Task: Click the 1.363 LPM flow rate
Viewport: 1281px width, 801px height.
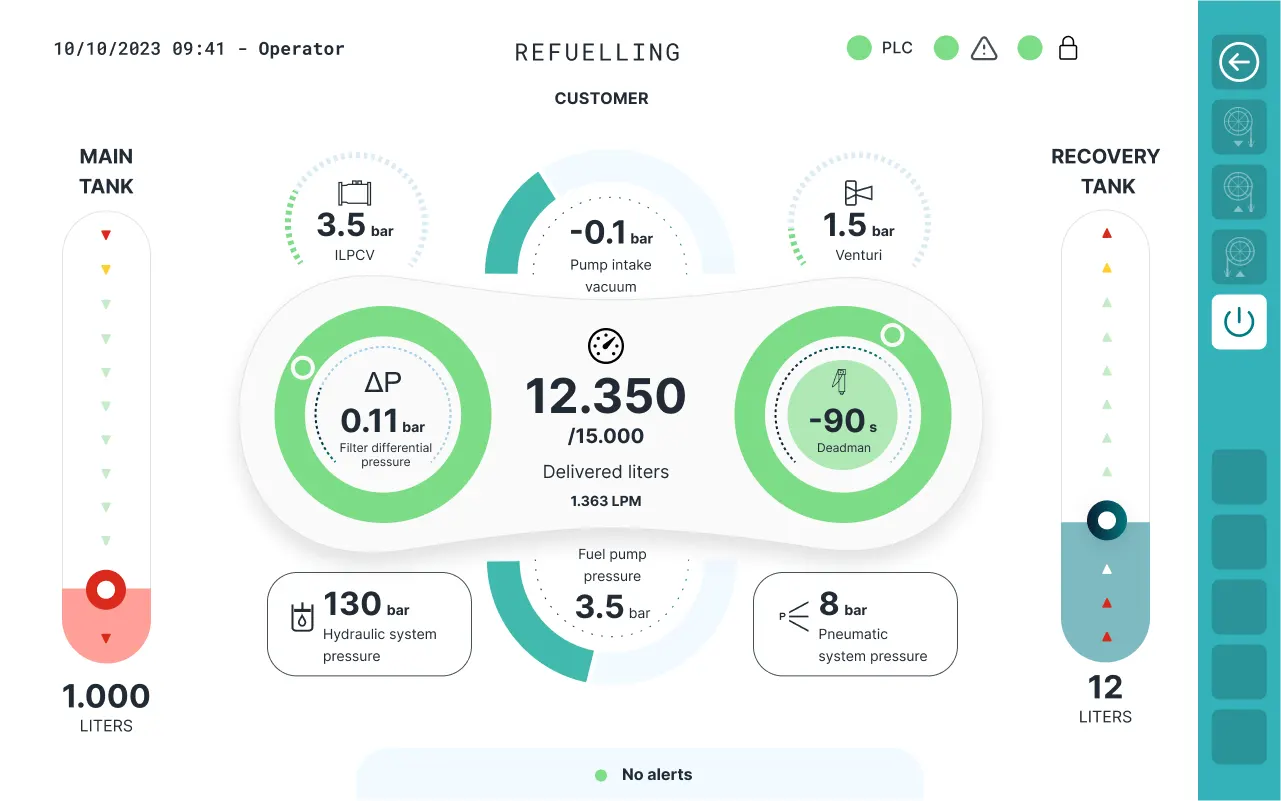Action: pyautogui.click(x=606, y=500)
